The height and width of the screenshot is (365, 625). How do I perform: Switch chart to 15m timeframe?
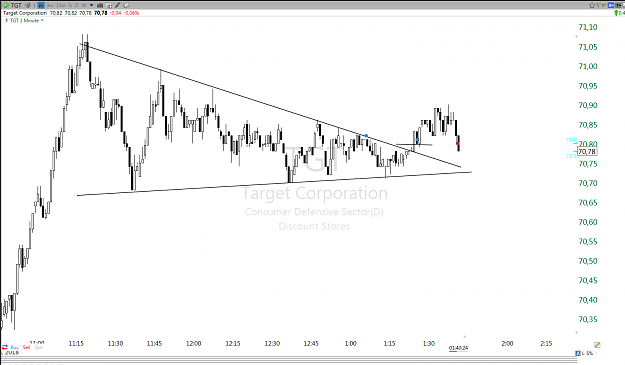(61, 5)
